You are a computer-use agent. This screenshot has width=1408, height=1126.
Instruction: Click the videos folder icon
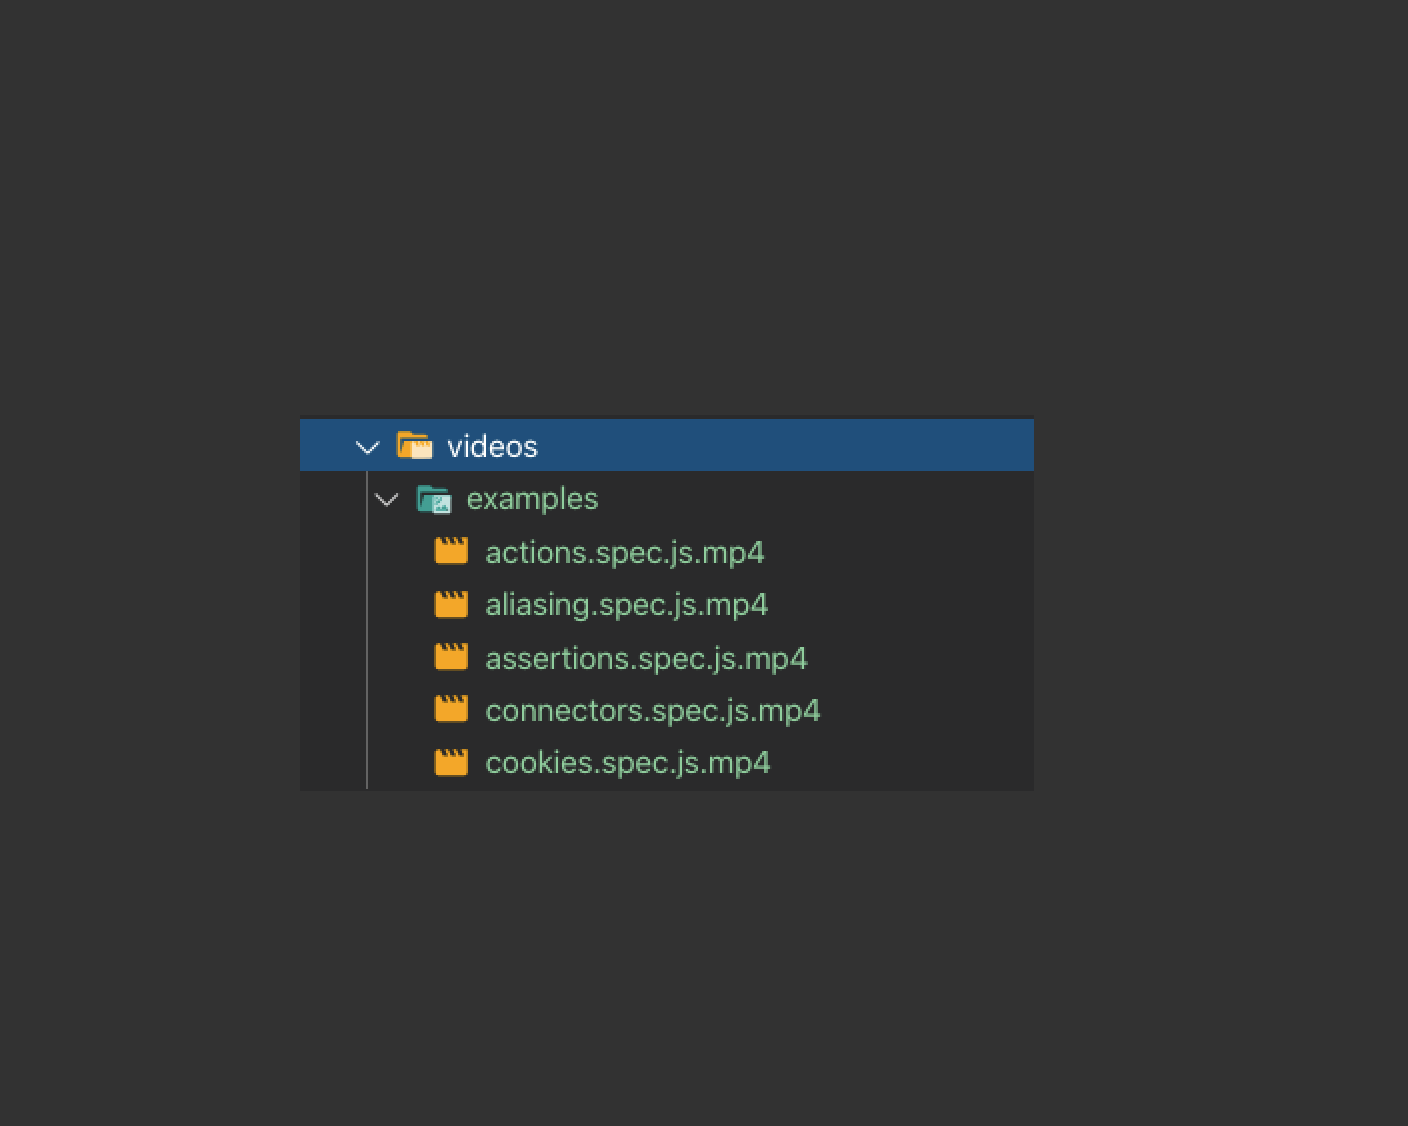point(414,446)
